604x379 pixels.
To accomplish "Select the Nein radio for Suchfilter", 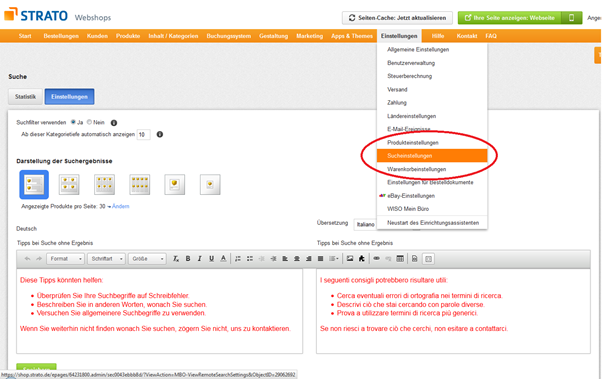I will click(x=89, y=122).
